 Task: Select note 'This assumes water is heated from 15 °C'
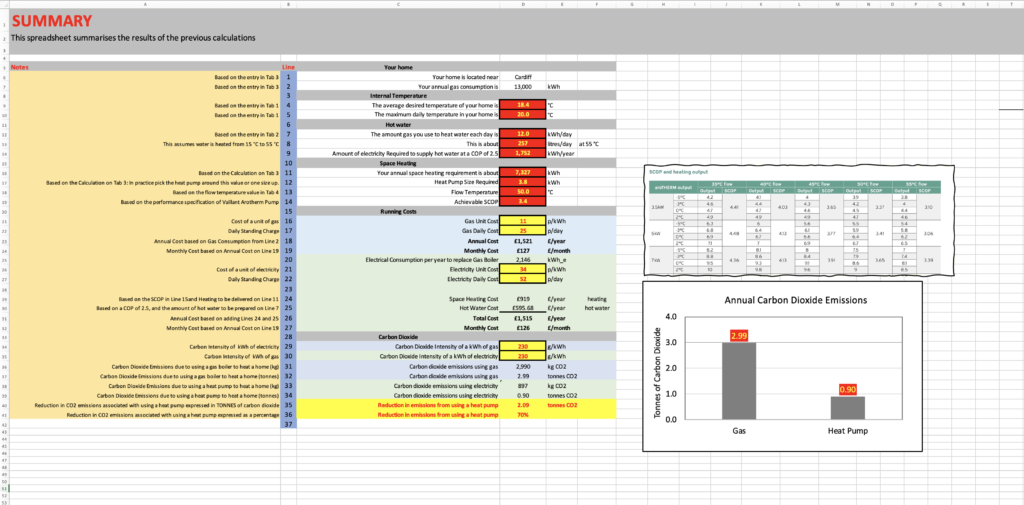[x=221, y=143]
